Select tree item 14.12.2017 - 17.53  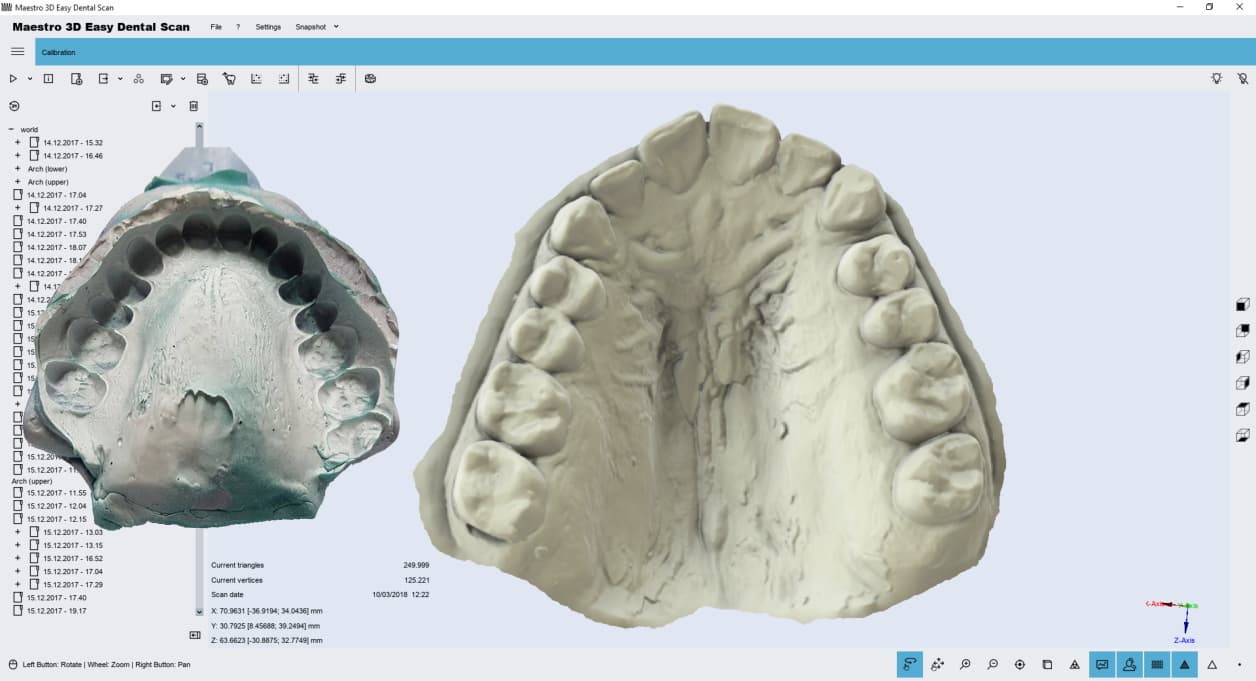[x=56, y=234]
